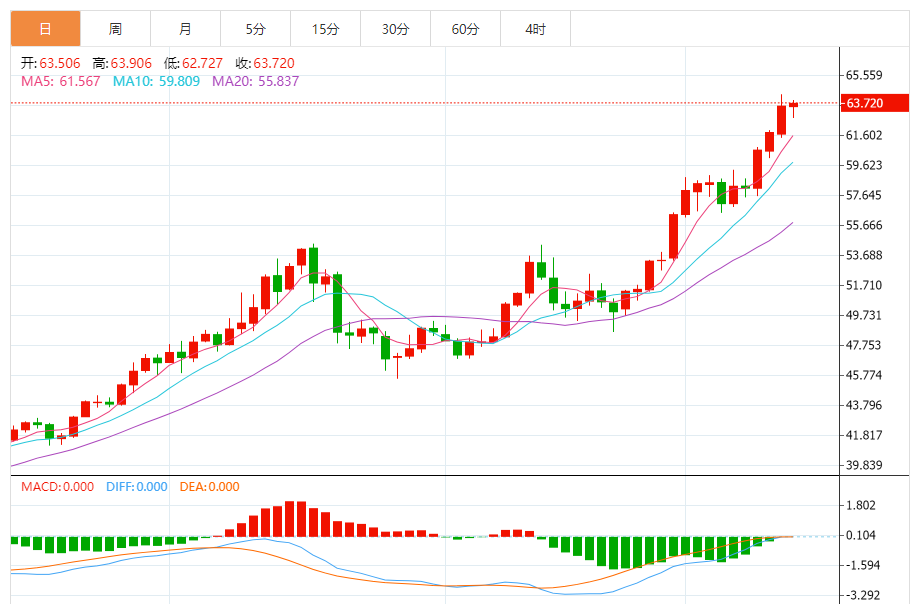This screenshot has height=604, width=914.
Task: Click the 开 opening price value 63.506
Action: pos(61,63)
